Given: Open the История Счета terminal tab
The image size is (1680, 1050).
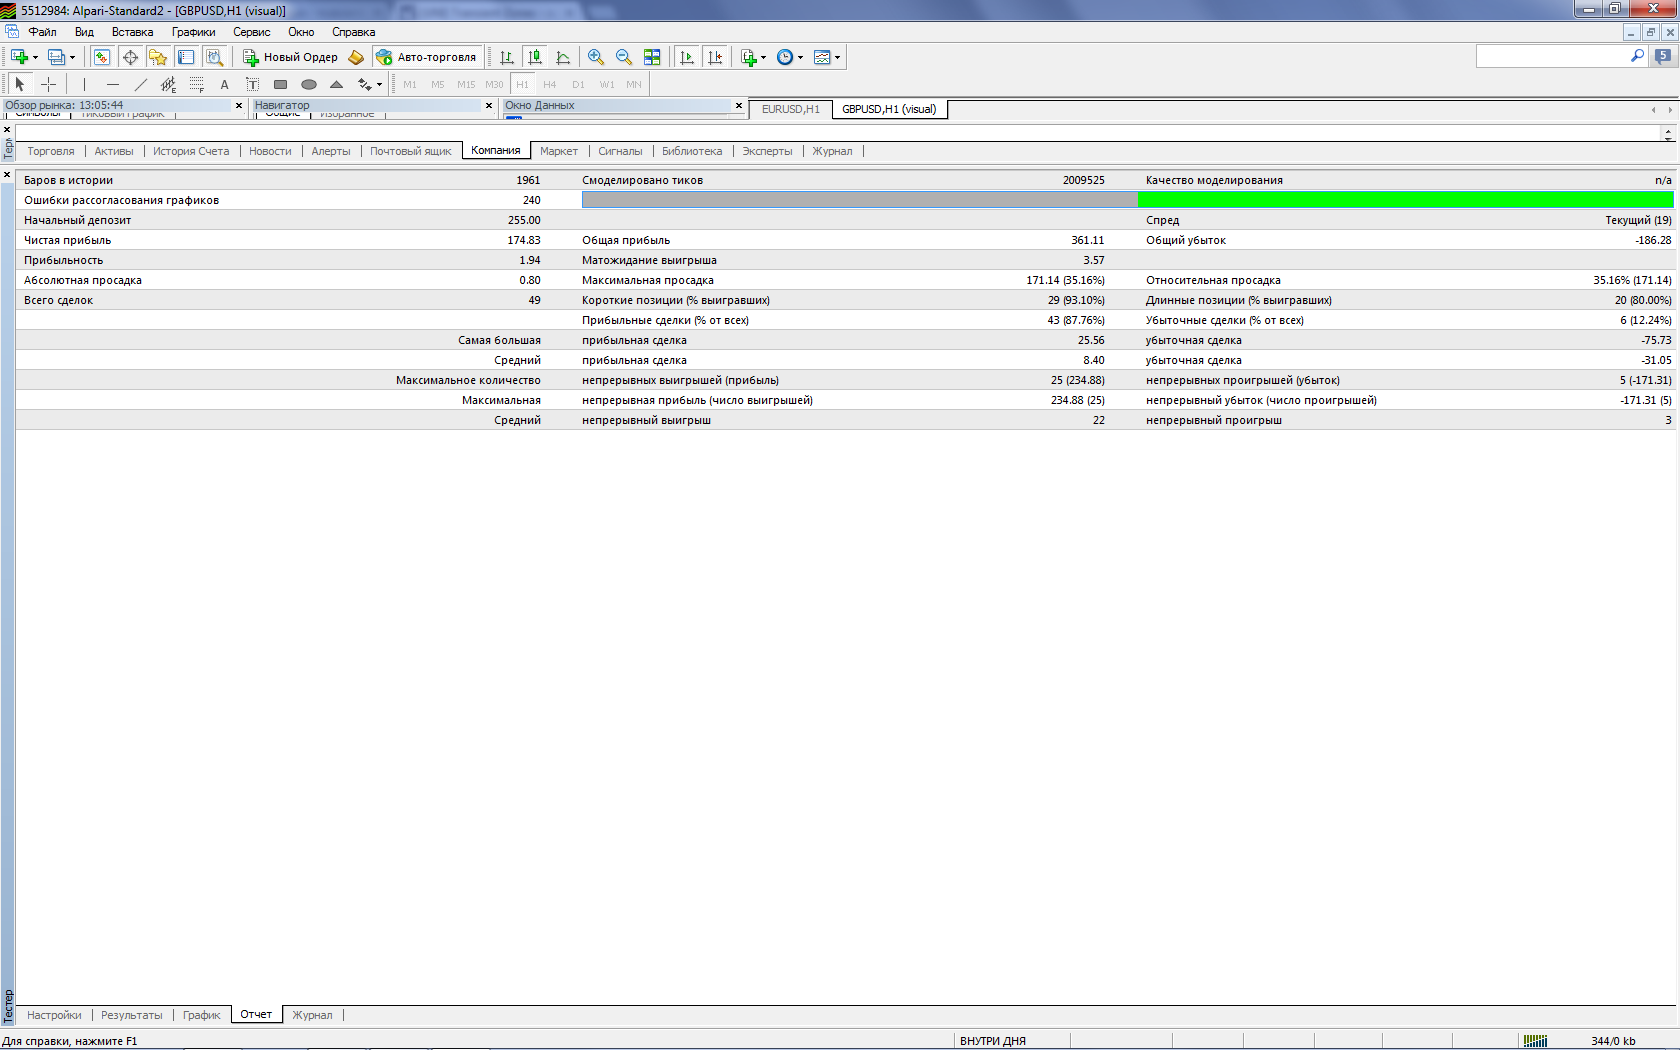Looking at the screenshot, I should coord(191,151).
